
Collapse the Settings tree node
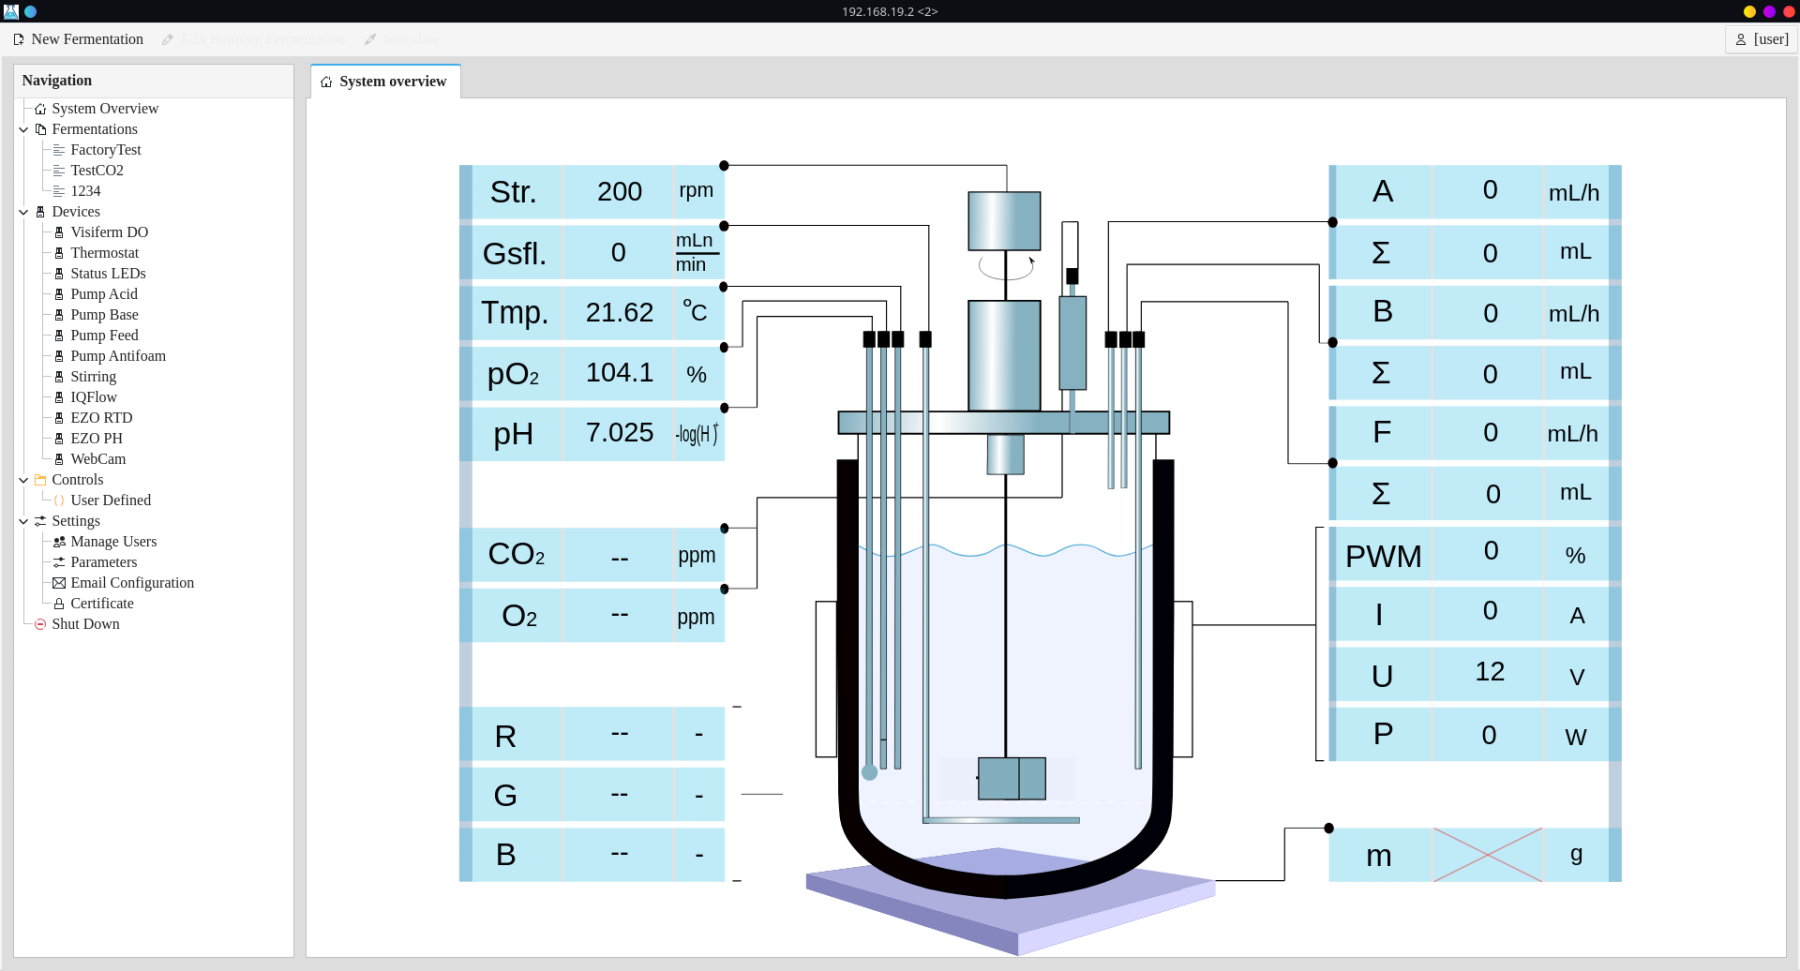tap(23, 521)
